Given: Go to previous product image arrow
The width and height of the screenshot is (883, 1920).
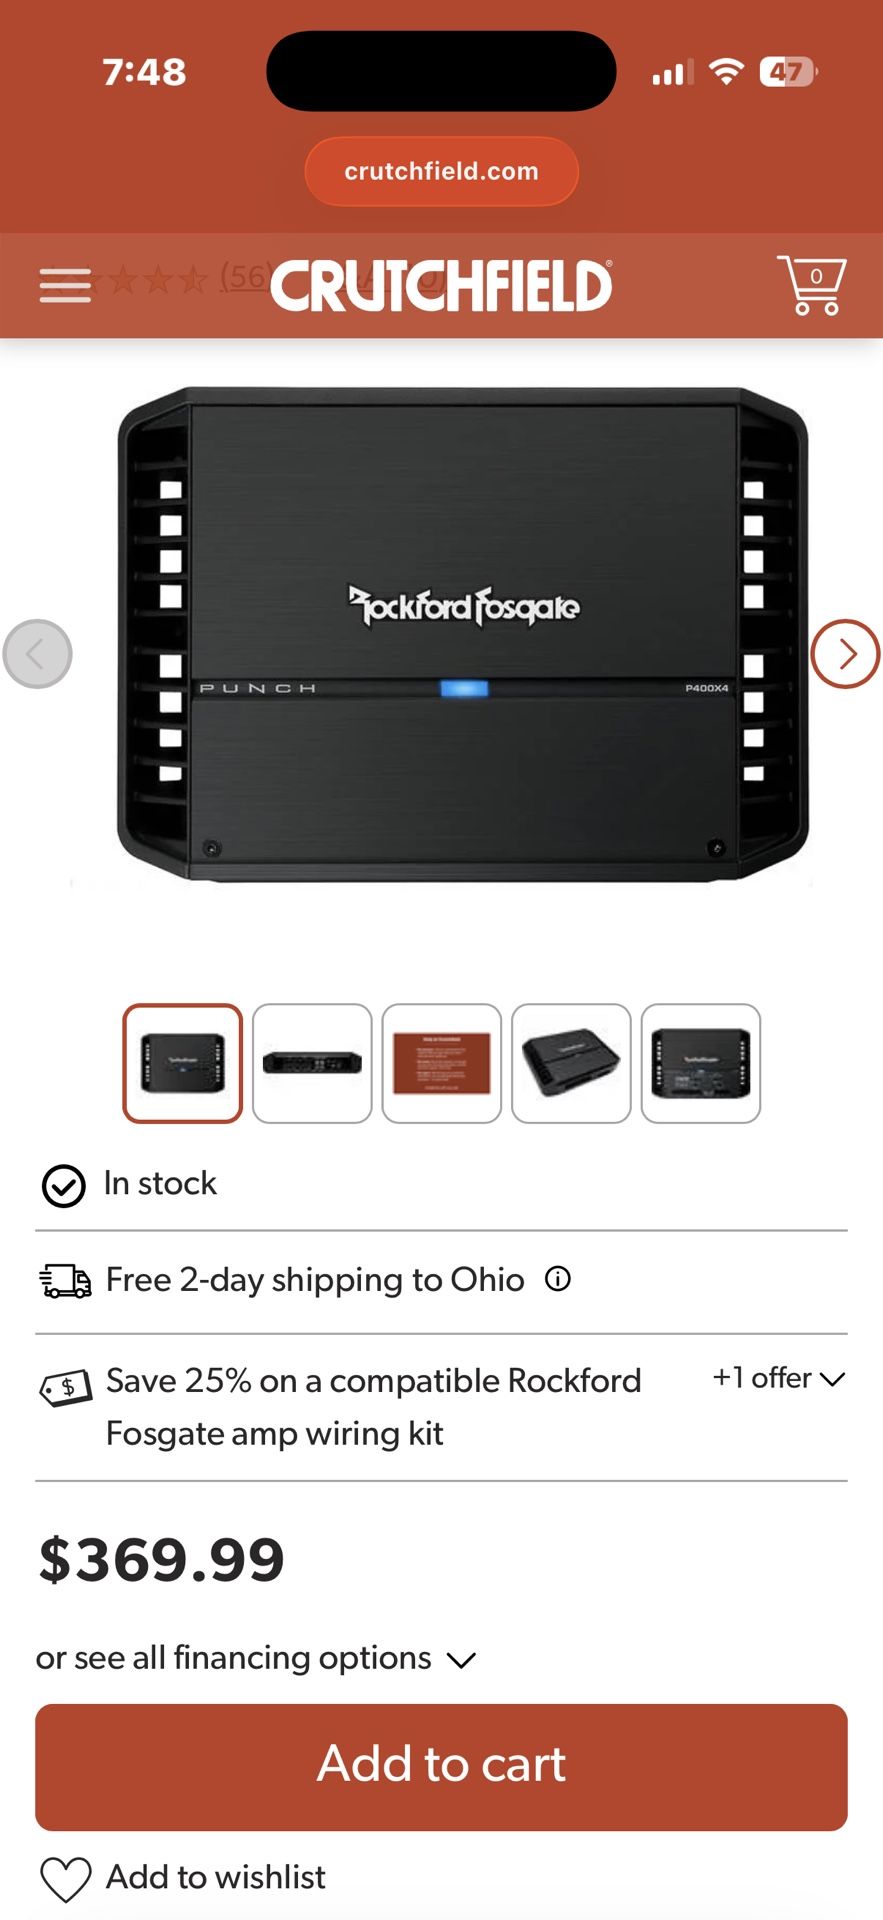Looking at the screenshot, I should tap(38, 654).
